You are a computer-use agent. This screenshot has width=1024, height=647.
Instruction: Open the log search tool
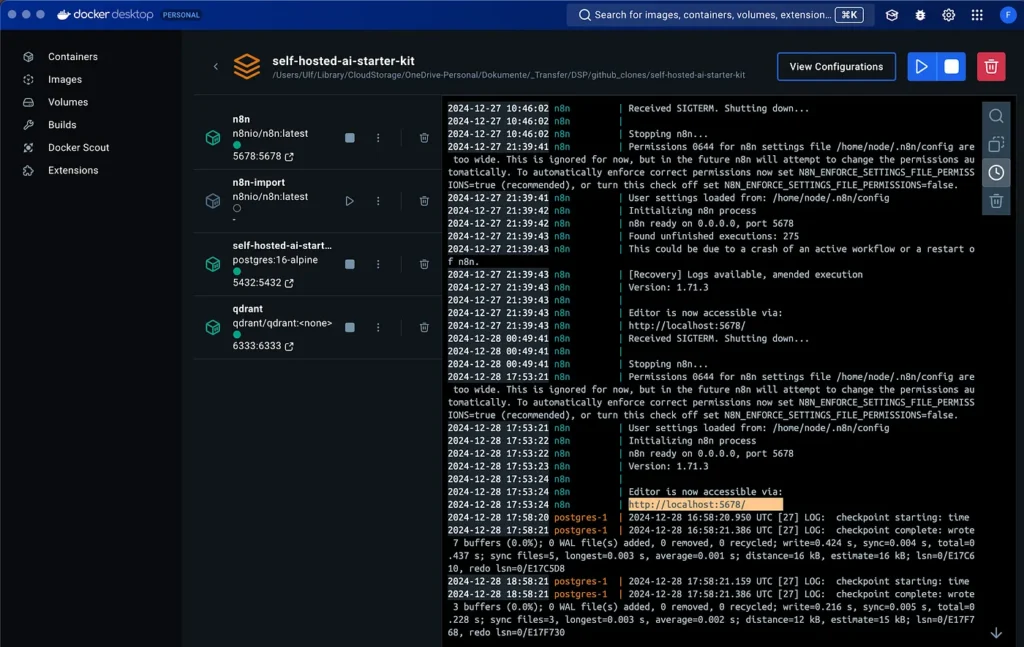pyautogui.click(x=996, y=116)
